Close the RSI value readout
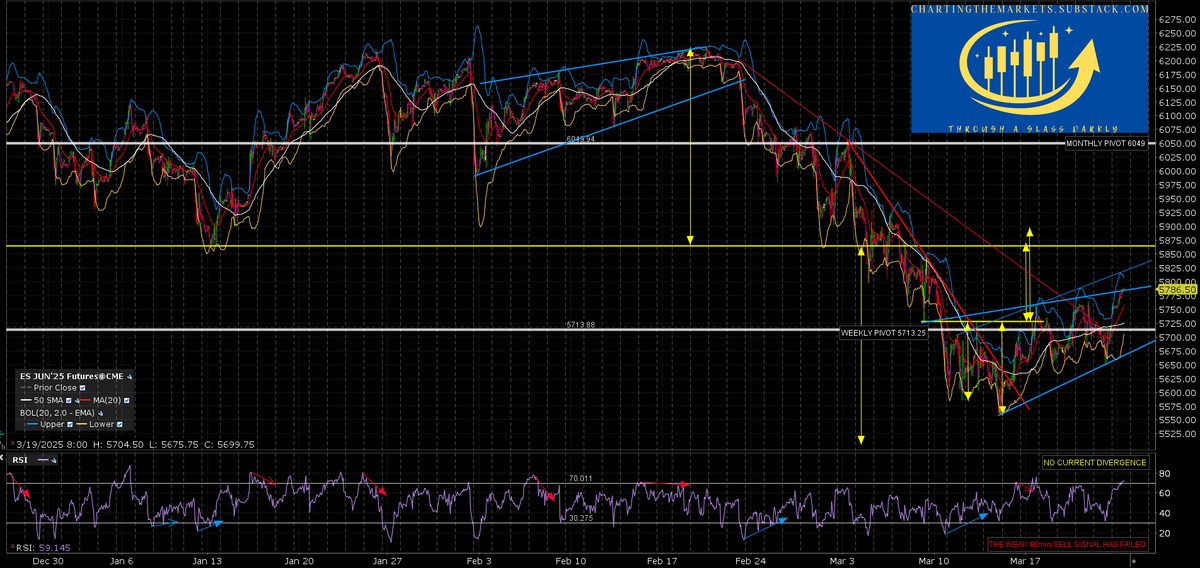The width and height of the screenshot is (1200, 568). click(12, 547)
